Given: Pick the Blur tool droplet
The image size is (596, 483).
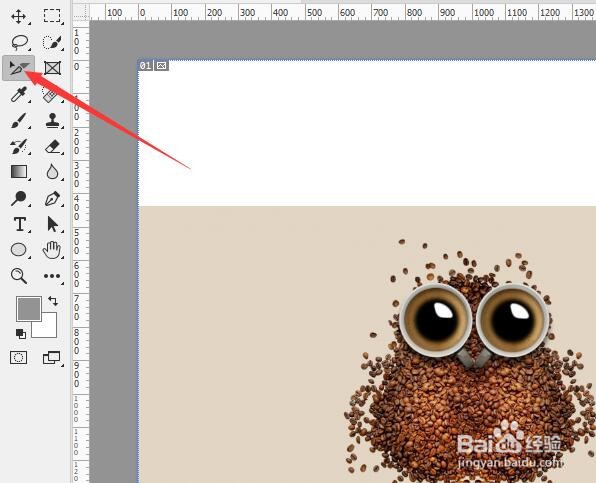Looking at the screenshot, I should coord(52,172).
